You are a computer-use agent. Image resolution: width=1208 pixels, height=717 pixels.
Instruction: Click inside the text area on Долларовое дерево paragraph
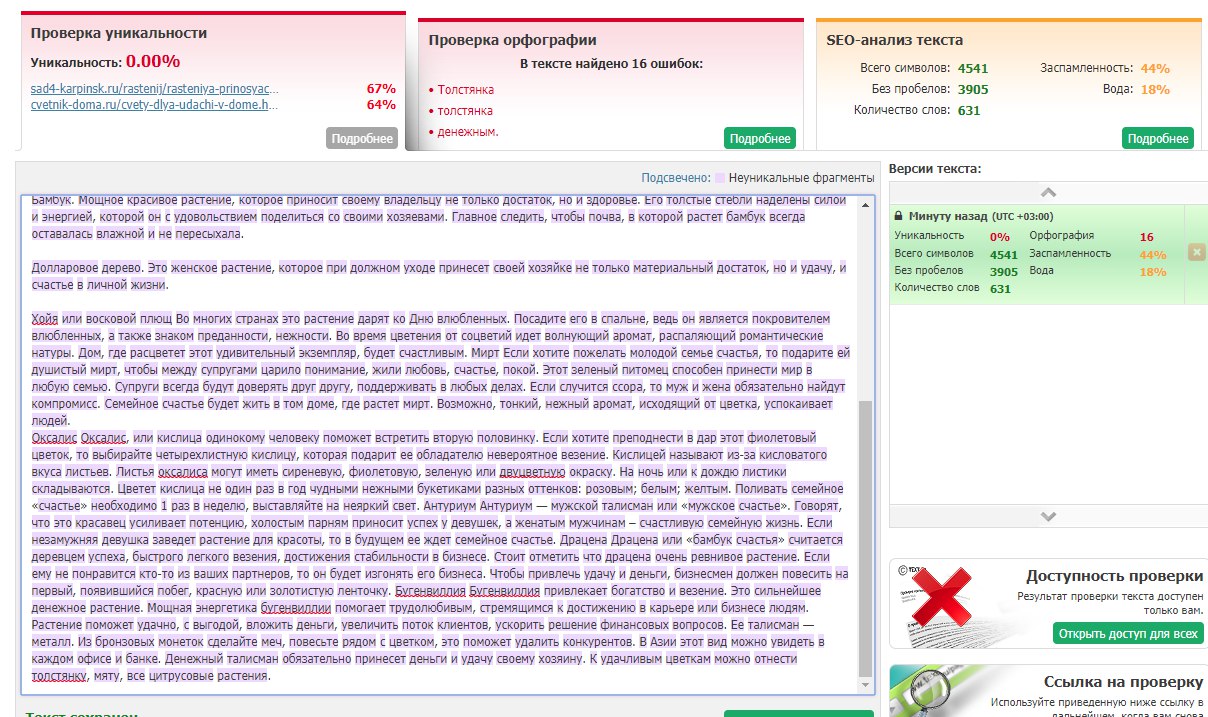pyautogui.click(x=438, y=276)
